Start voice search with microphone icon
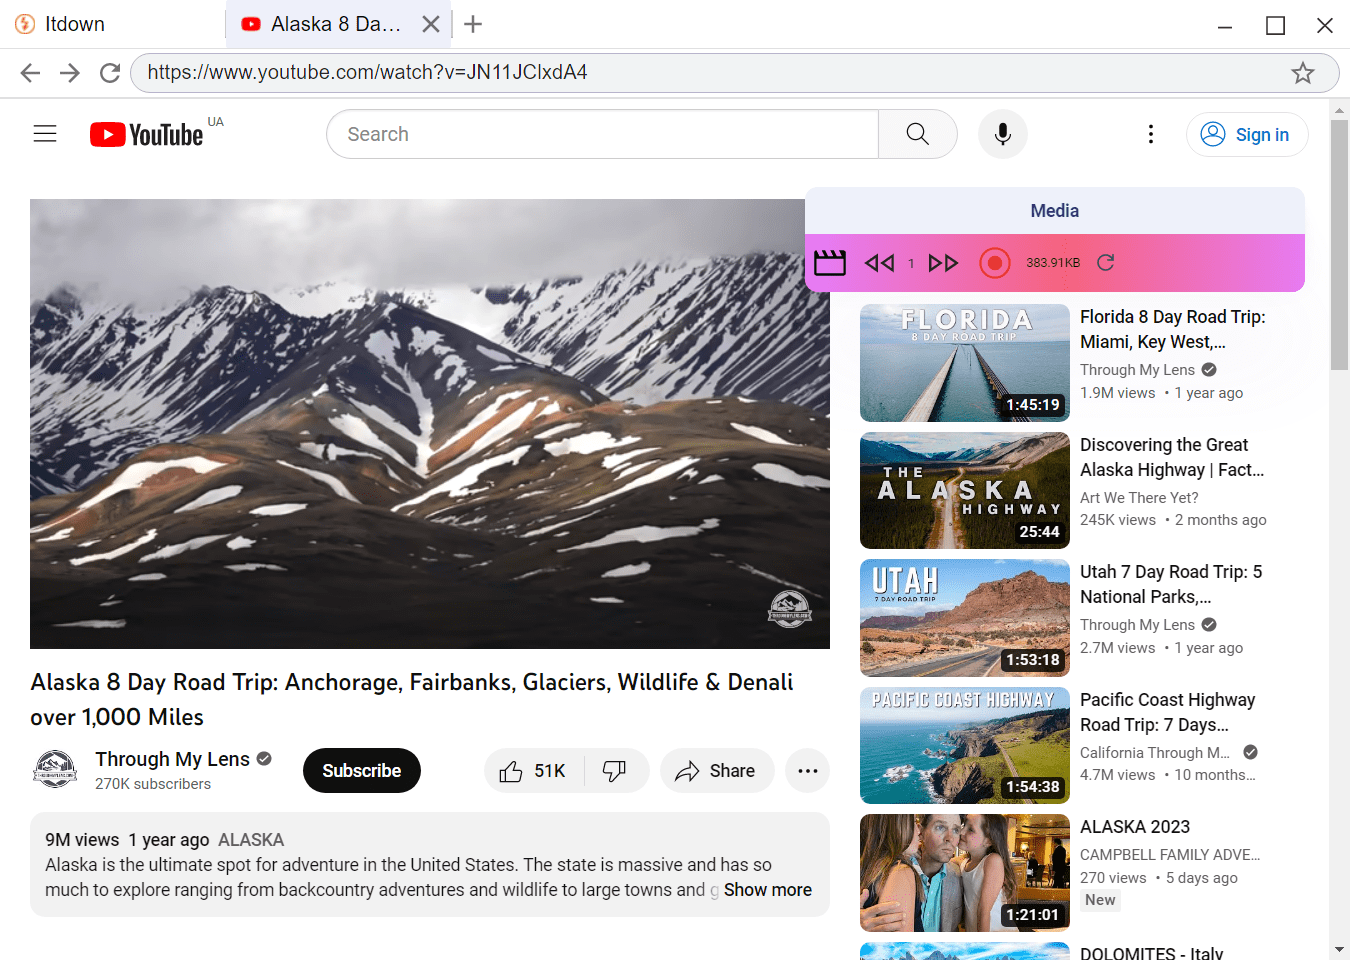 1003,134
